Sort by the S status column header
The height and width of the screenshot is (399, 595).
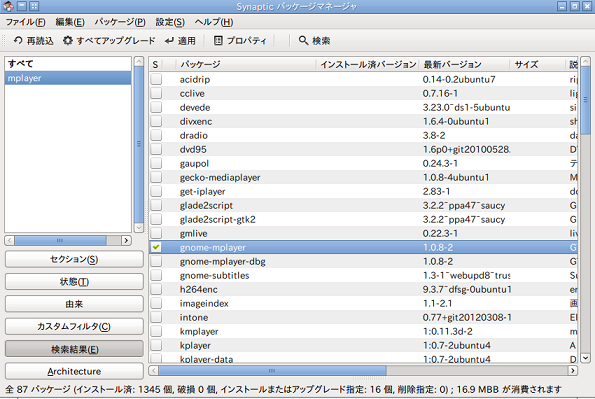(156, 65)
